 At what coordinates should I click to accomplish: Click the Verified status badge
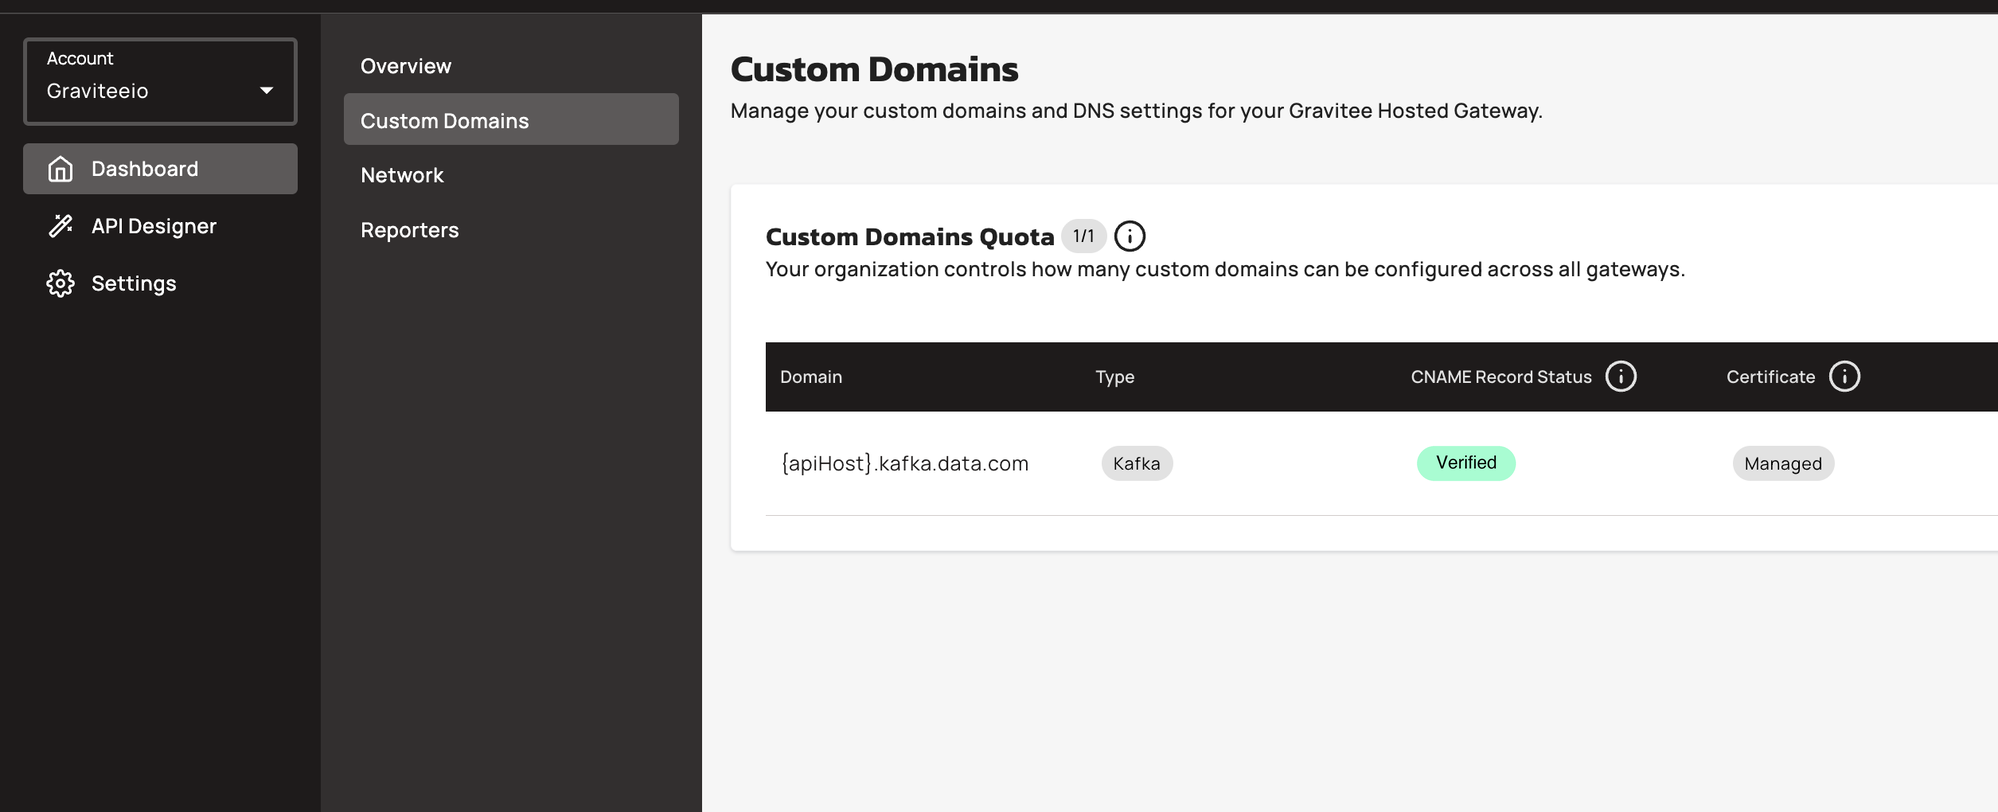(1466, 463)
